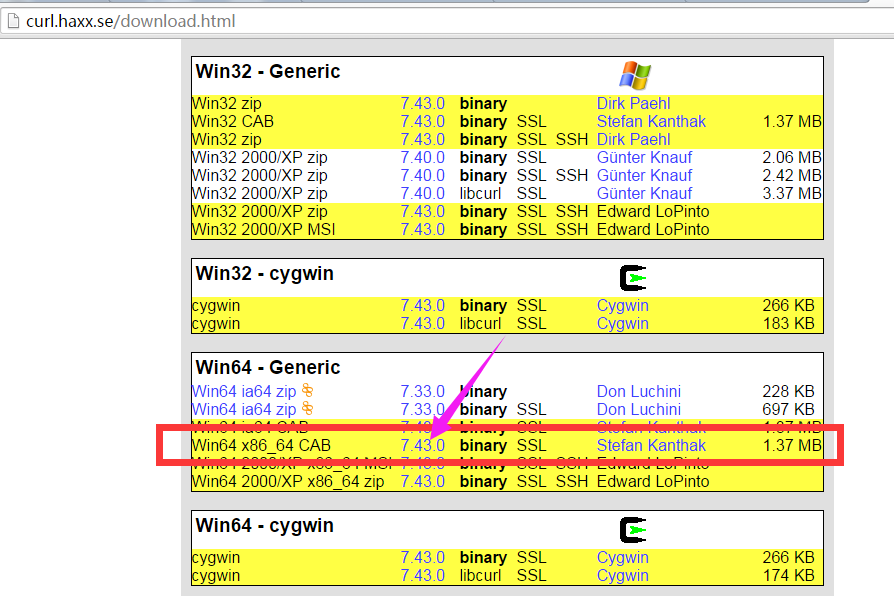Click 'libcurl' in the 174 KB cygwin row
Screen dimensions: 894x596
pyautogui.click(x=481, y=575)
